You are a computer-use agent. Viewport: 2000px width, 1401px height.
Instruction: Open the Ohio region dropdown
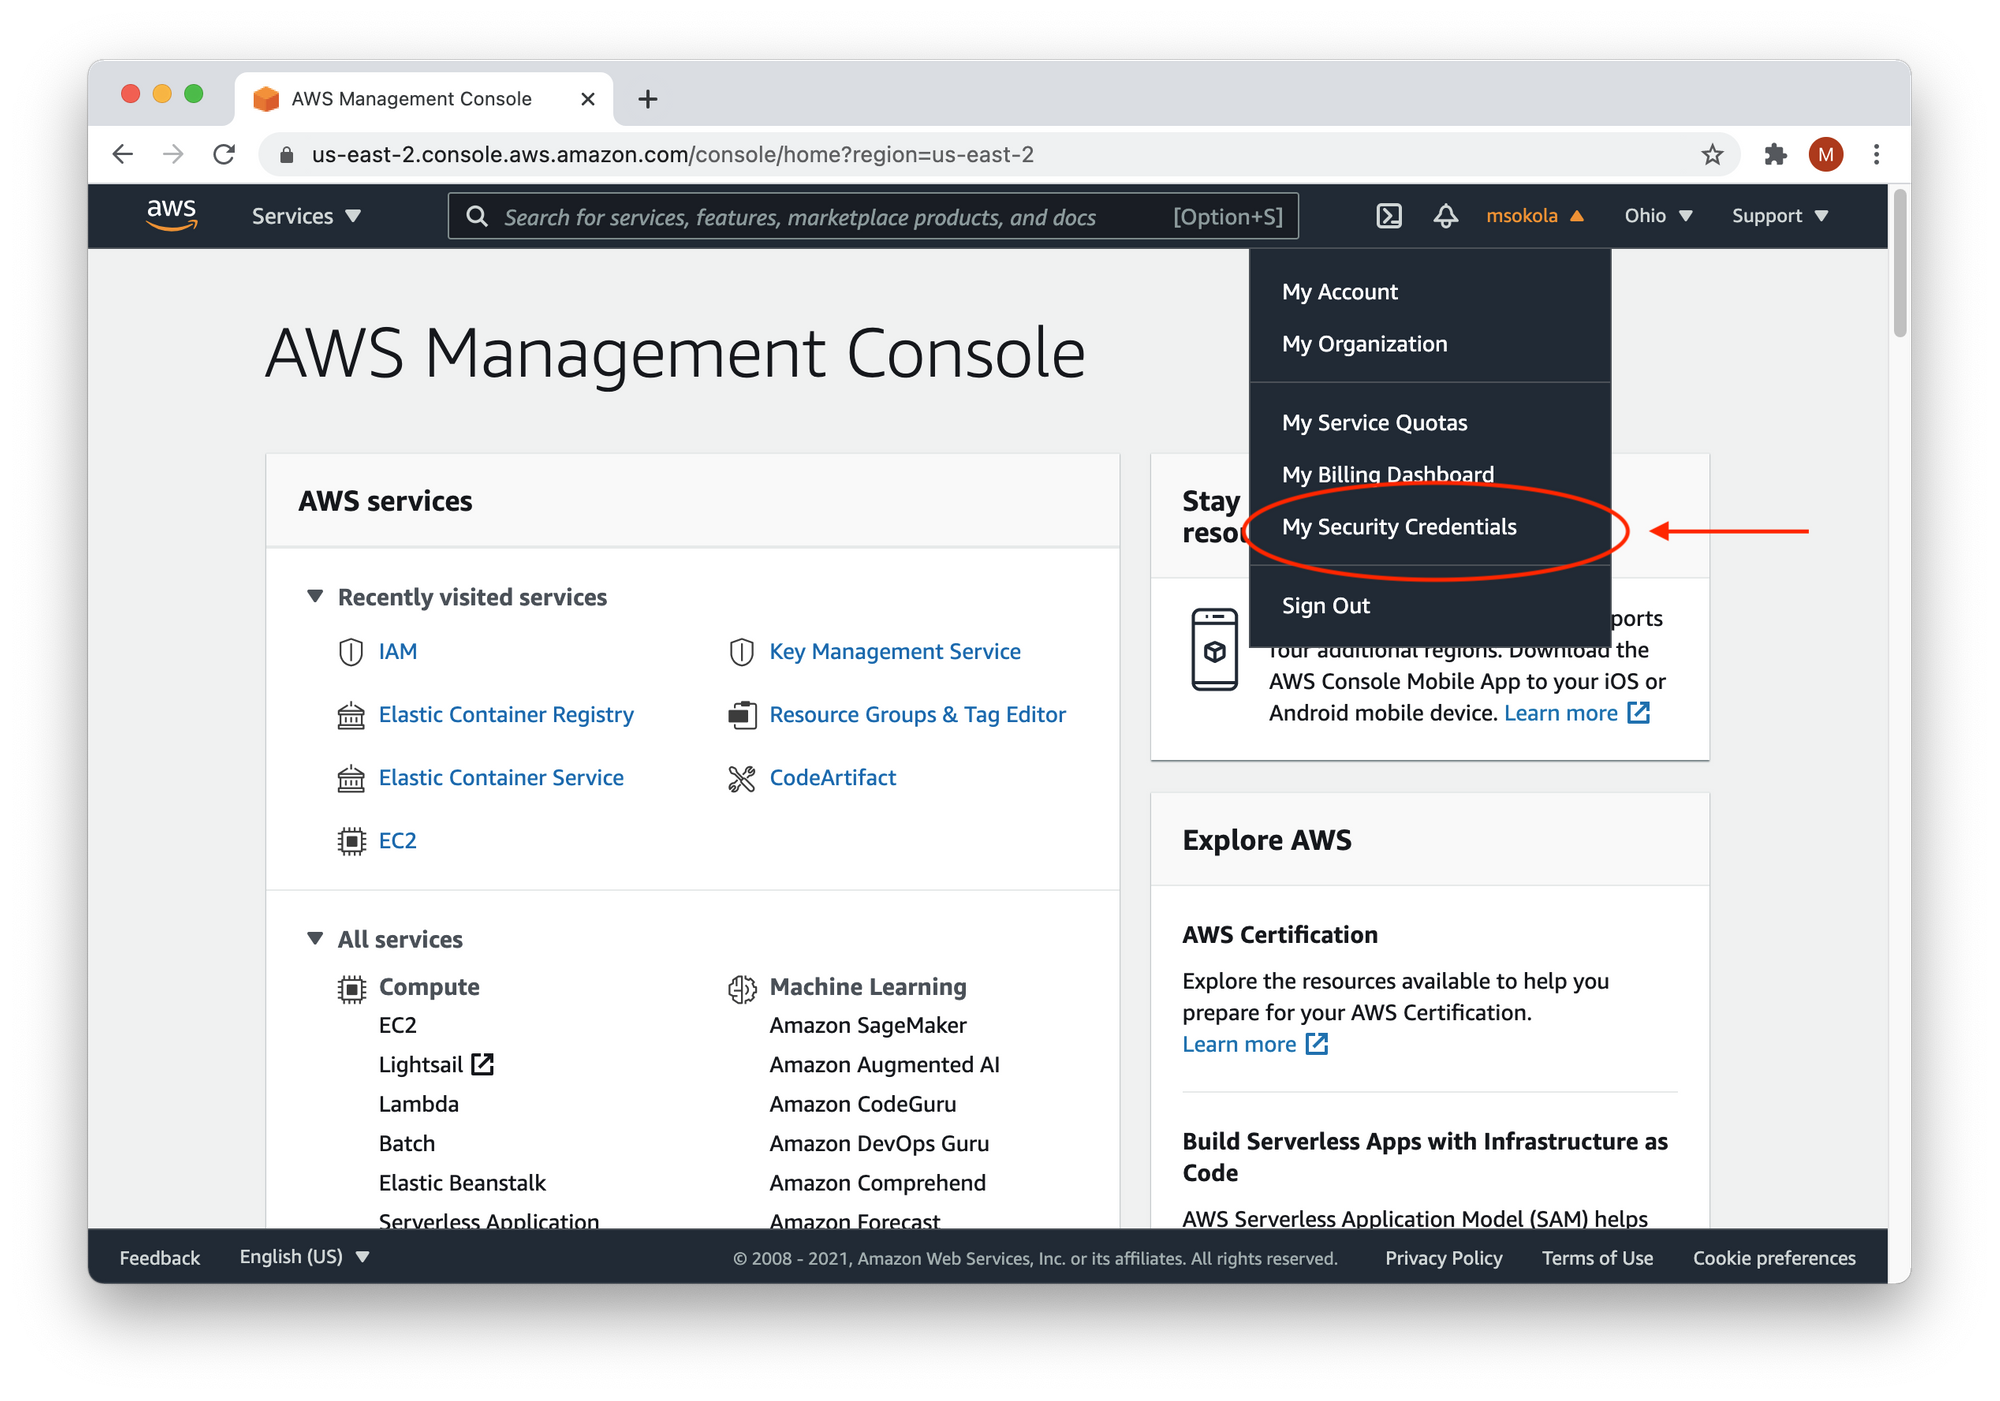1658,216
